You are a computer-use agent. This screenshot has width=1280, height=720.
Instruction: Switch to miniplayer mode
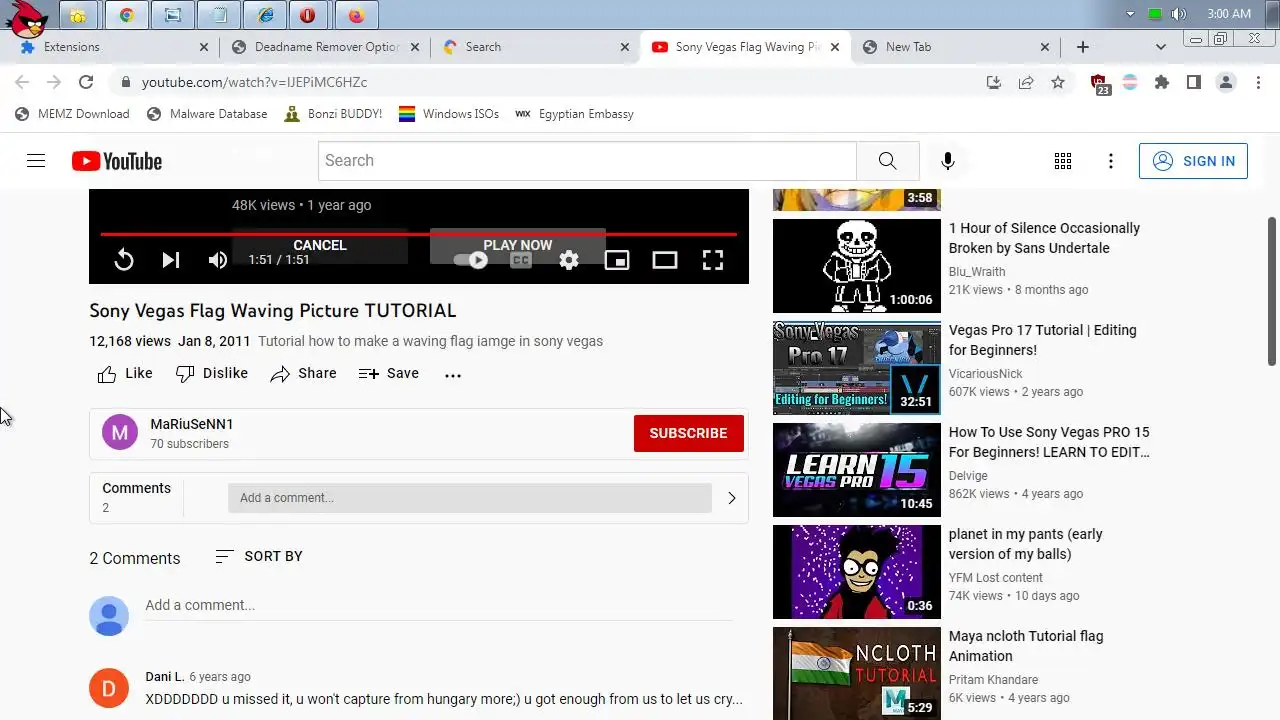click(x=617, y=260)
